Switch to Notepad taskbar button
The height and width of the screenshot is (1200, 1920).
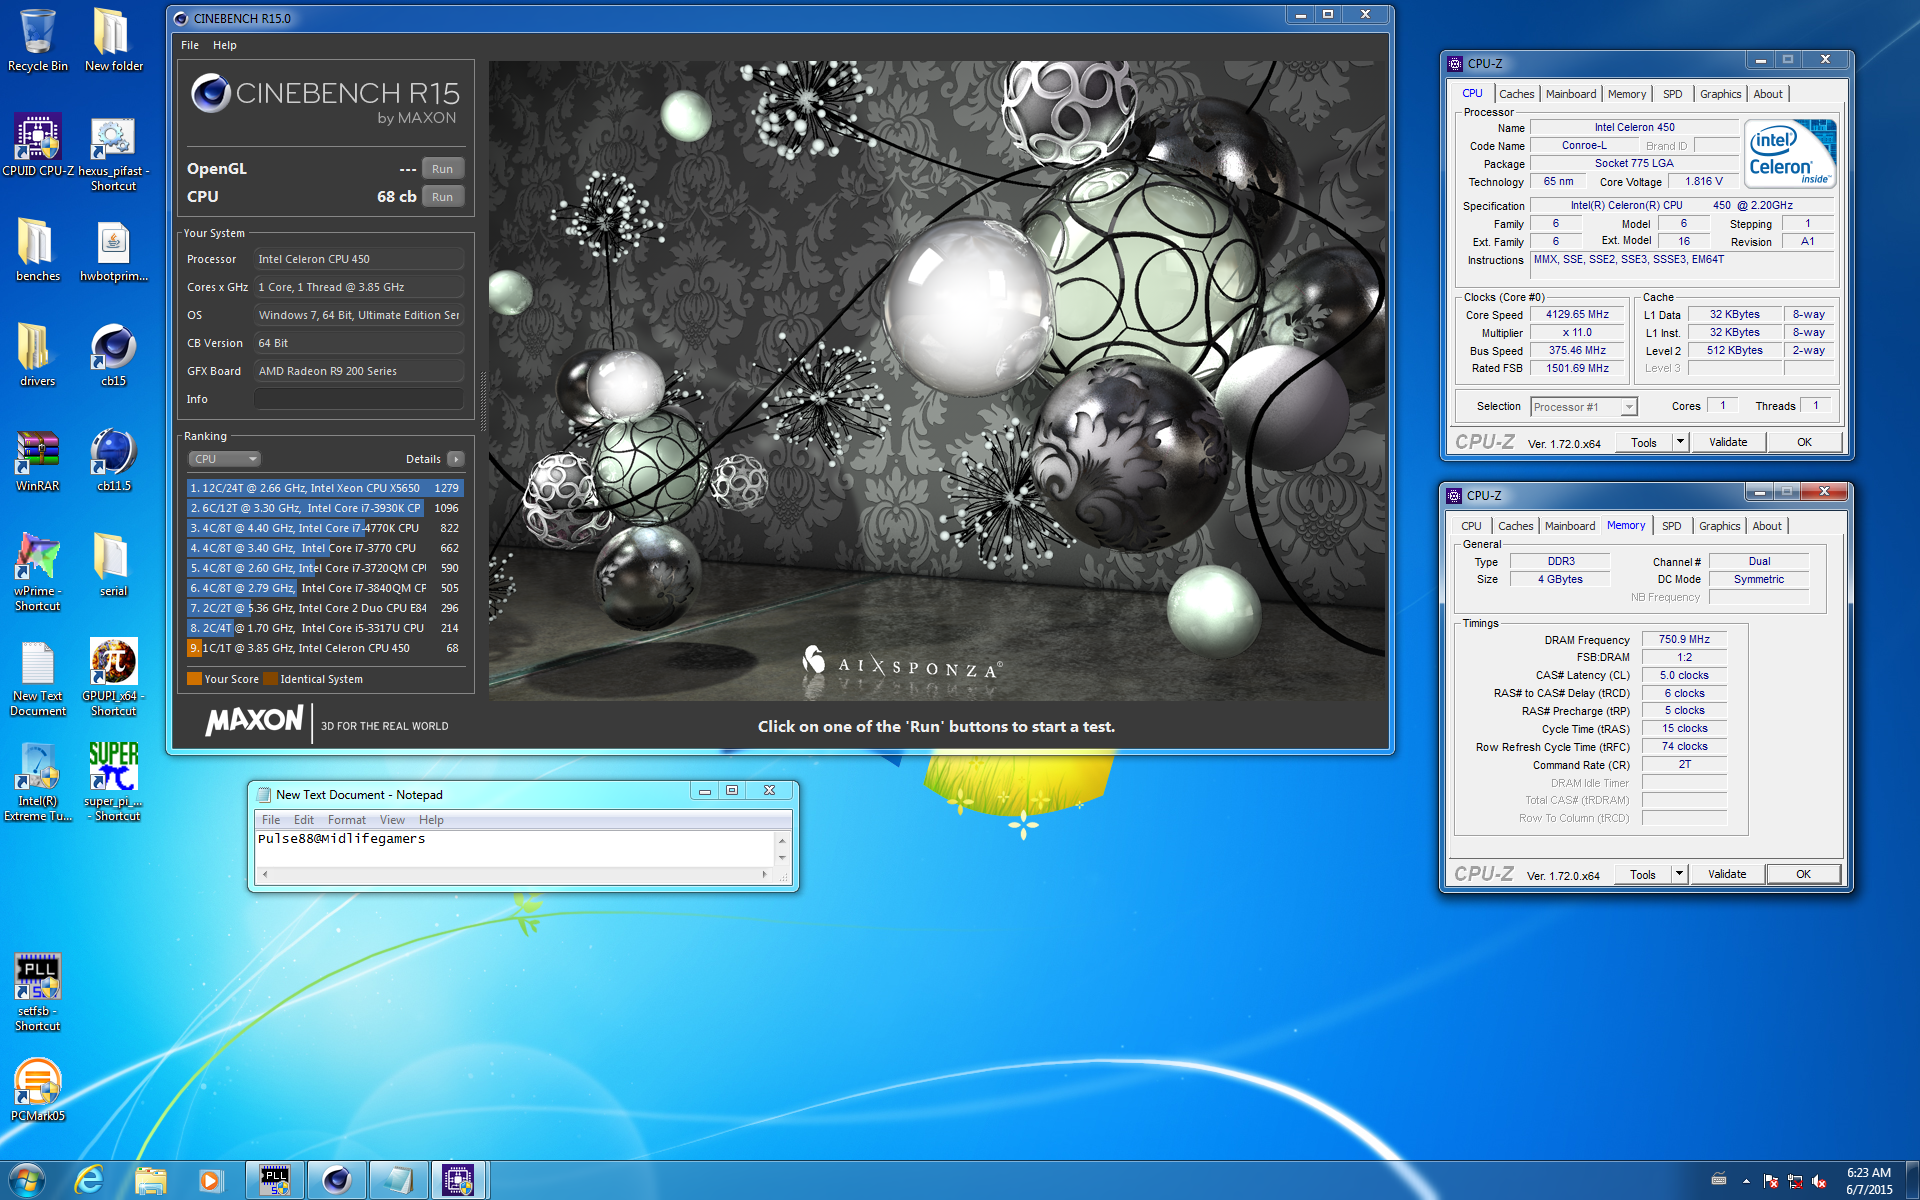point(397,1180)
